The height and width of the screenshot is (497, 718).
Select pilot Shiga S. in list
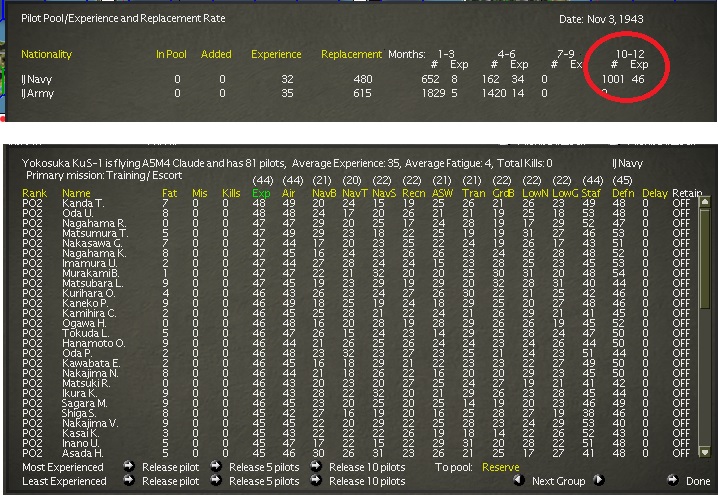tap(78, 414)
